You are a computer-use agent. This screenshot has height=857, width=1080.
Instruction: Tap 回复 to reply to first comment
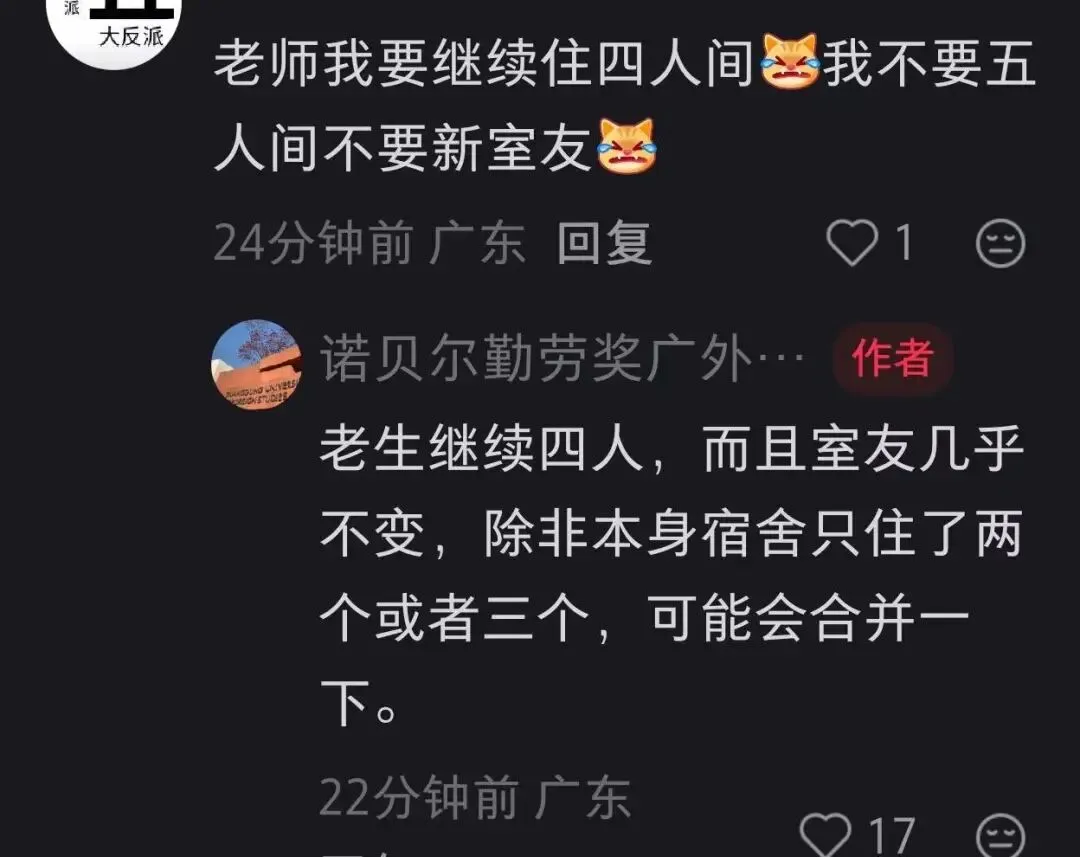click(603, 242)
